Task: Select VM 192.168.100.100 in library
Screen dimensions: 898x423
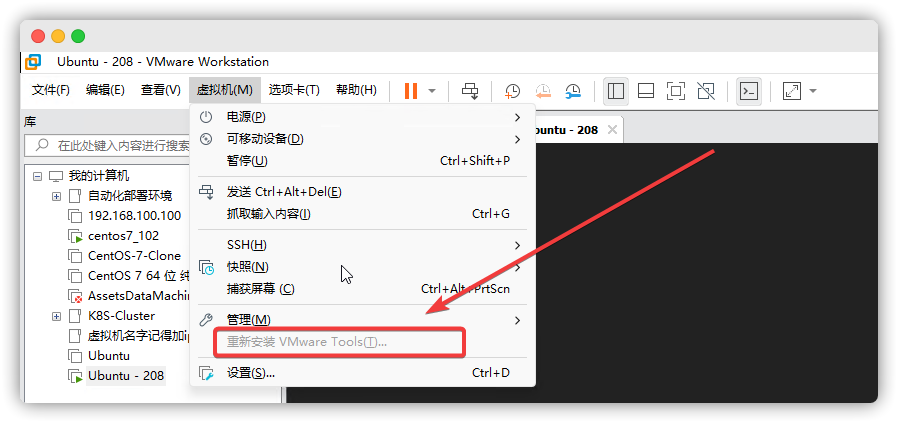Action: pos(135,216)
